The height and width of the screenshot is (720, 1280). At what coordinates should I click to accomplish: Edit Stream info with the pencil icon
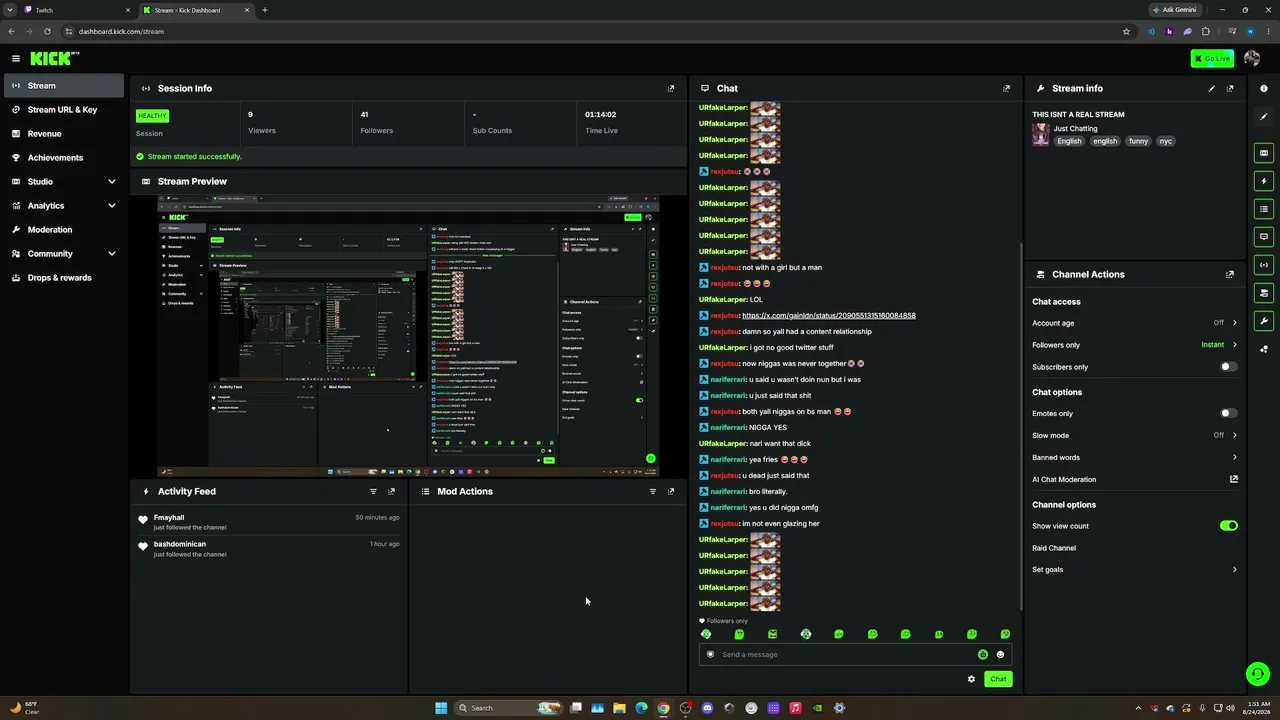point(1212,88)
